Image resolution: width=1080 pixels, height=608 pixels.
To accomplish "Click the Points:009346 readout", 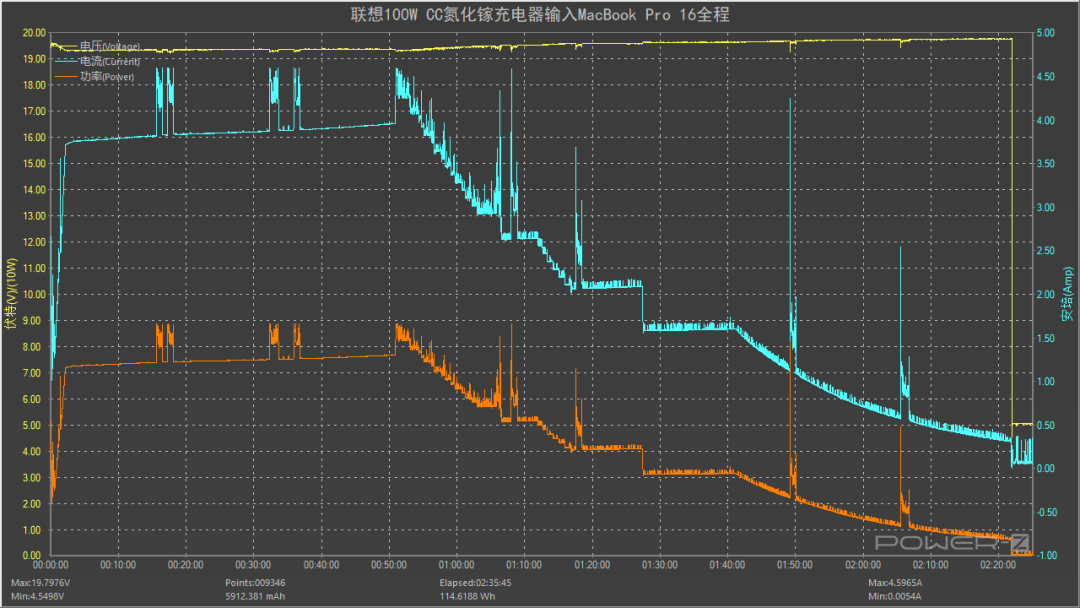I will pyautogui.click(x=255, y=583).
